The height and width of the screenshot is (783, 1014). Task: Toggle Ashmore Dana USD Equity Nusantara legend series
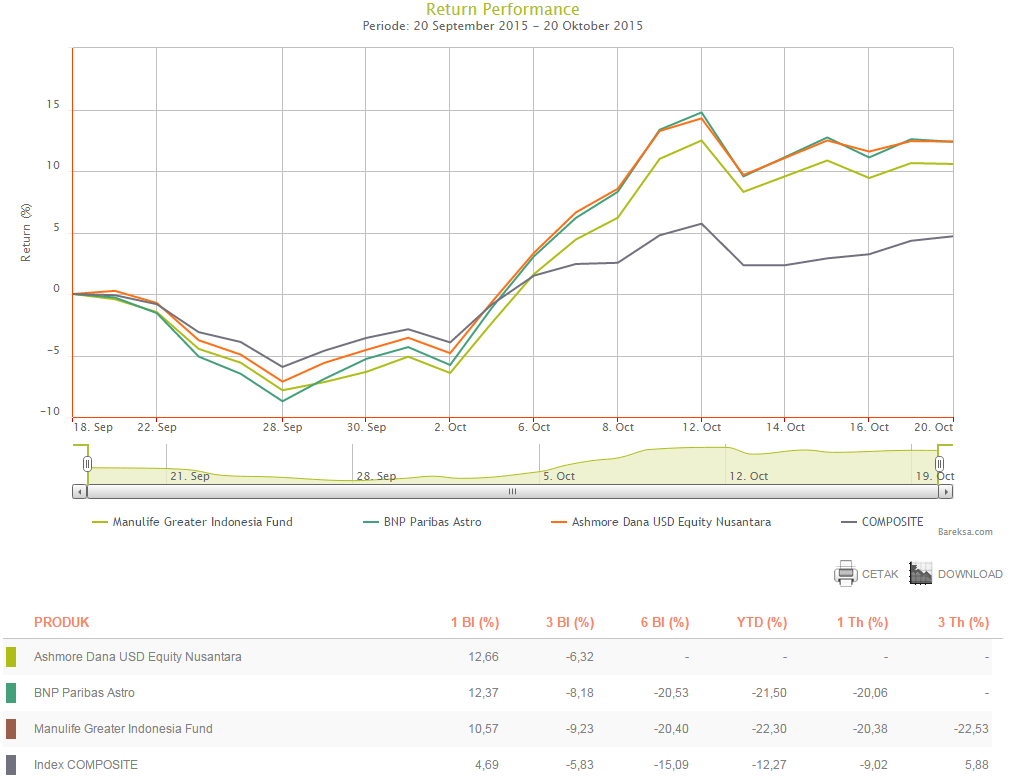[x=670, y=522]
